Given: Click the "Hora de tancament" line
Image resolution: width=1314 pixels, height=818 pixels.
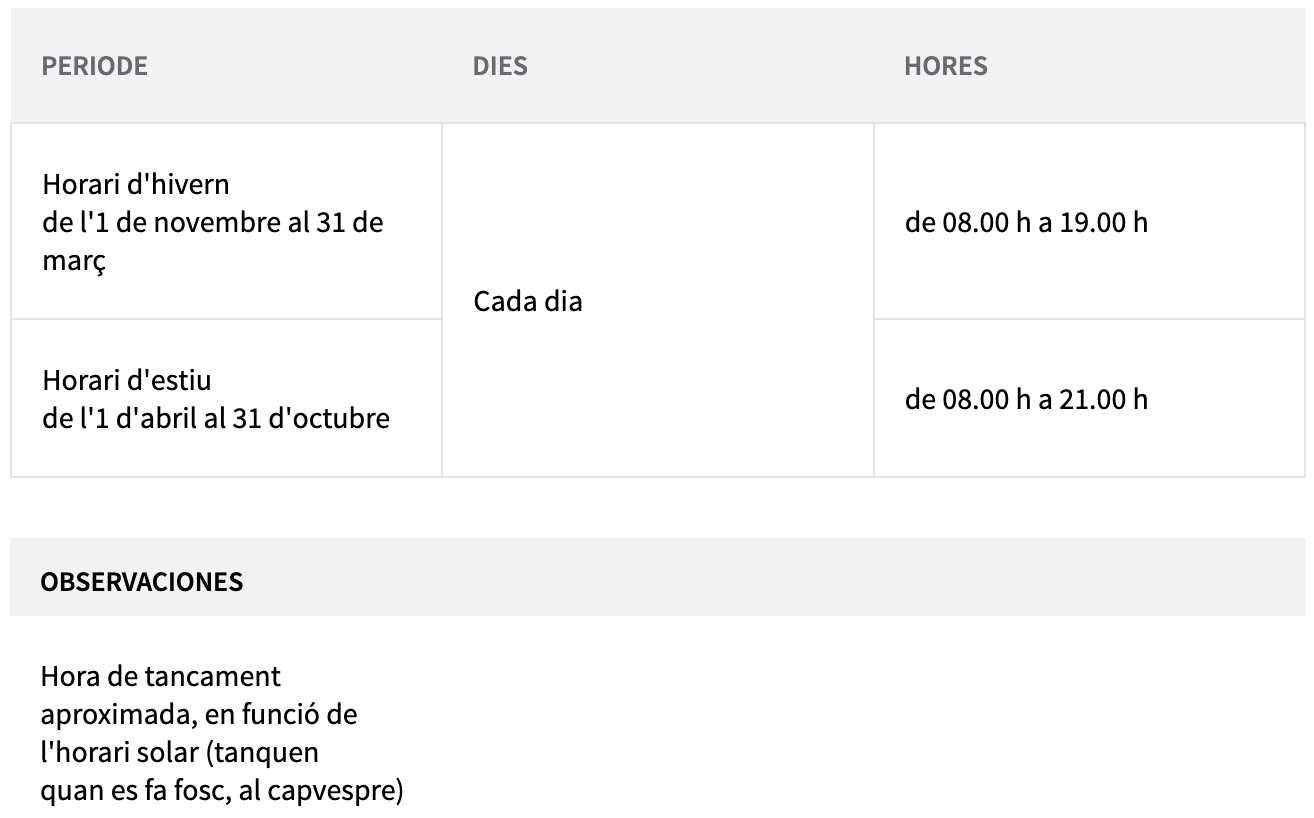Looking at the screenshot, I should click(x=161, y=677).
